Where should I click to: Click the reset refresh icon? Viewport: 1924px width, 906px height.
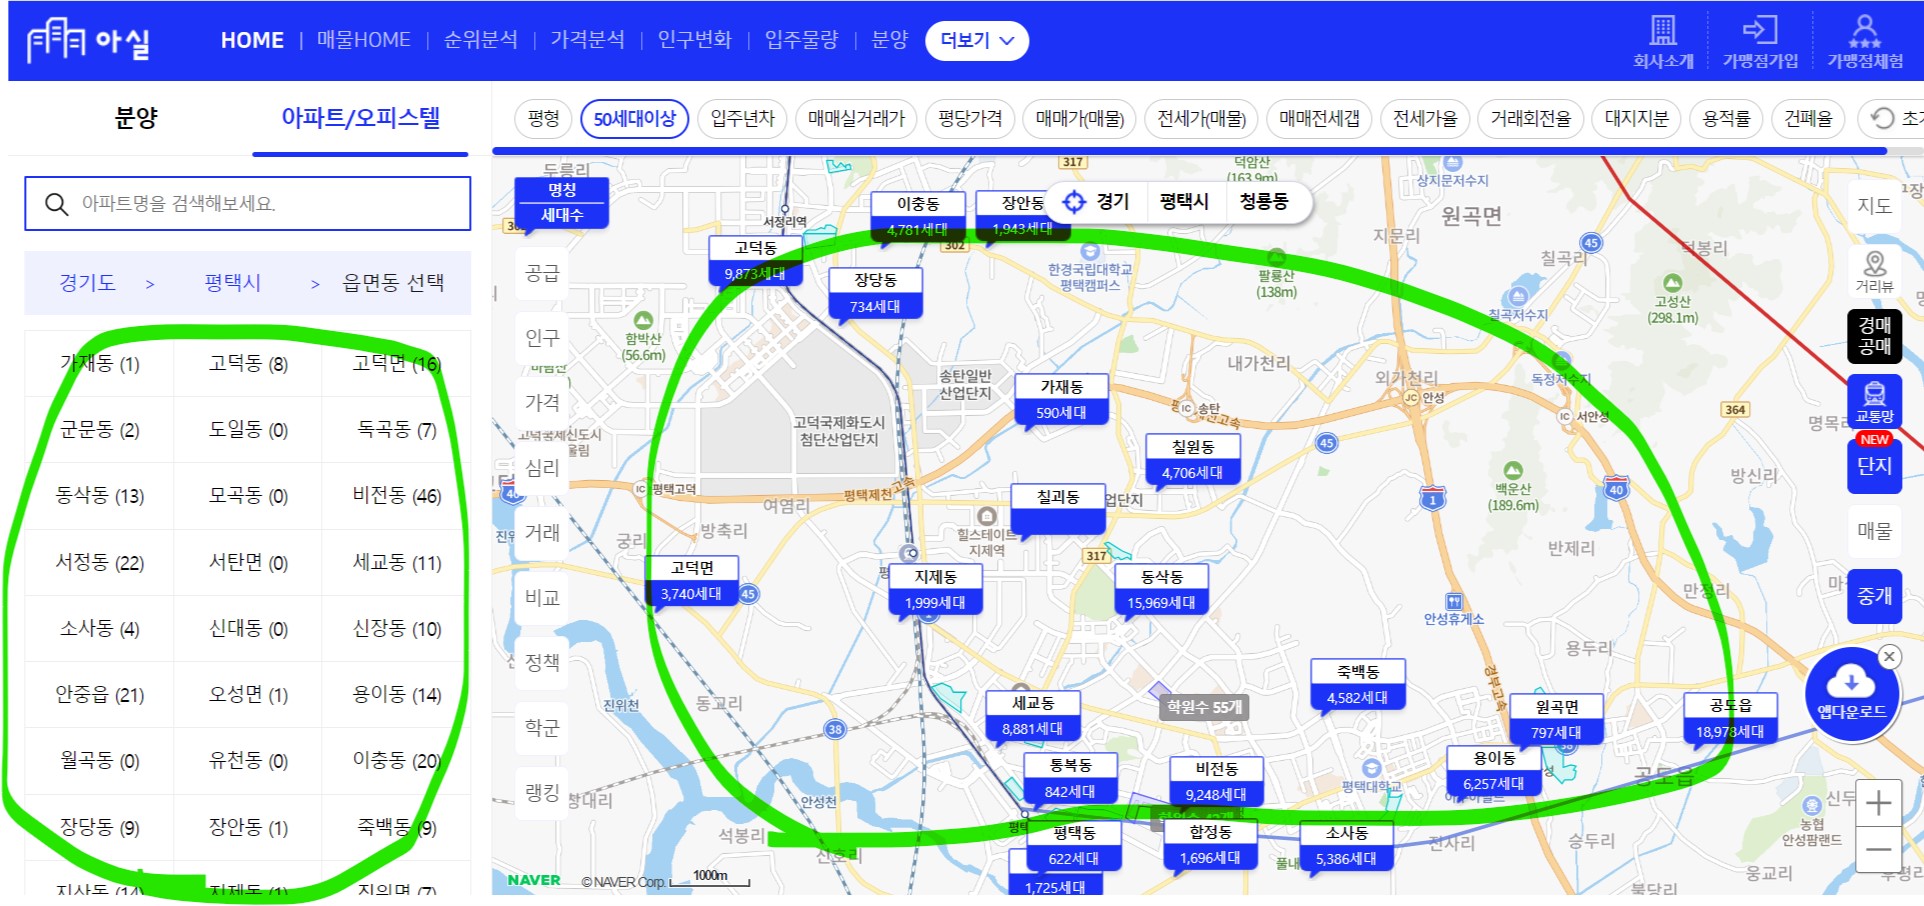(x=1883, y=118)
